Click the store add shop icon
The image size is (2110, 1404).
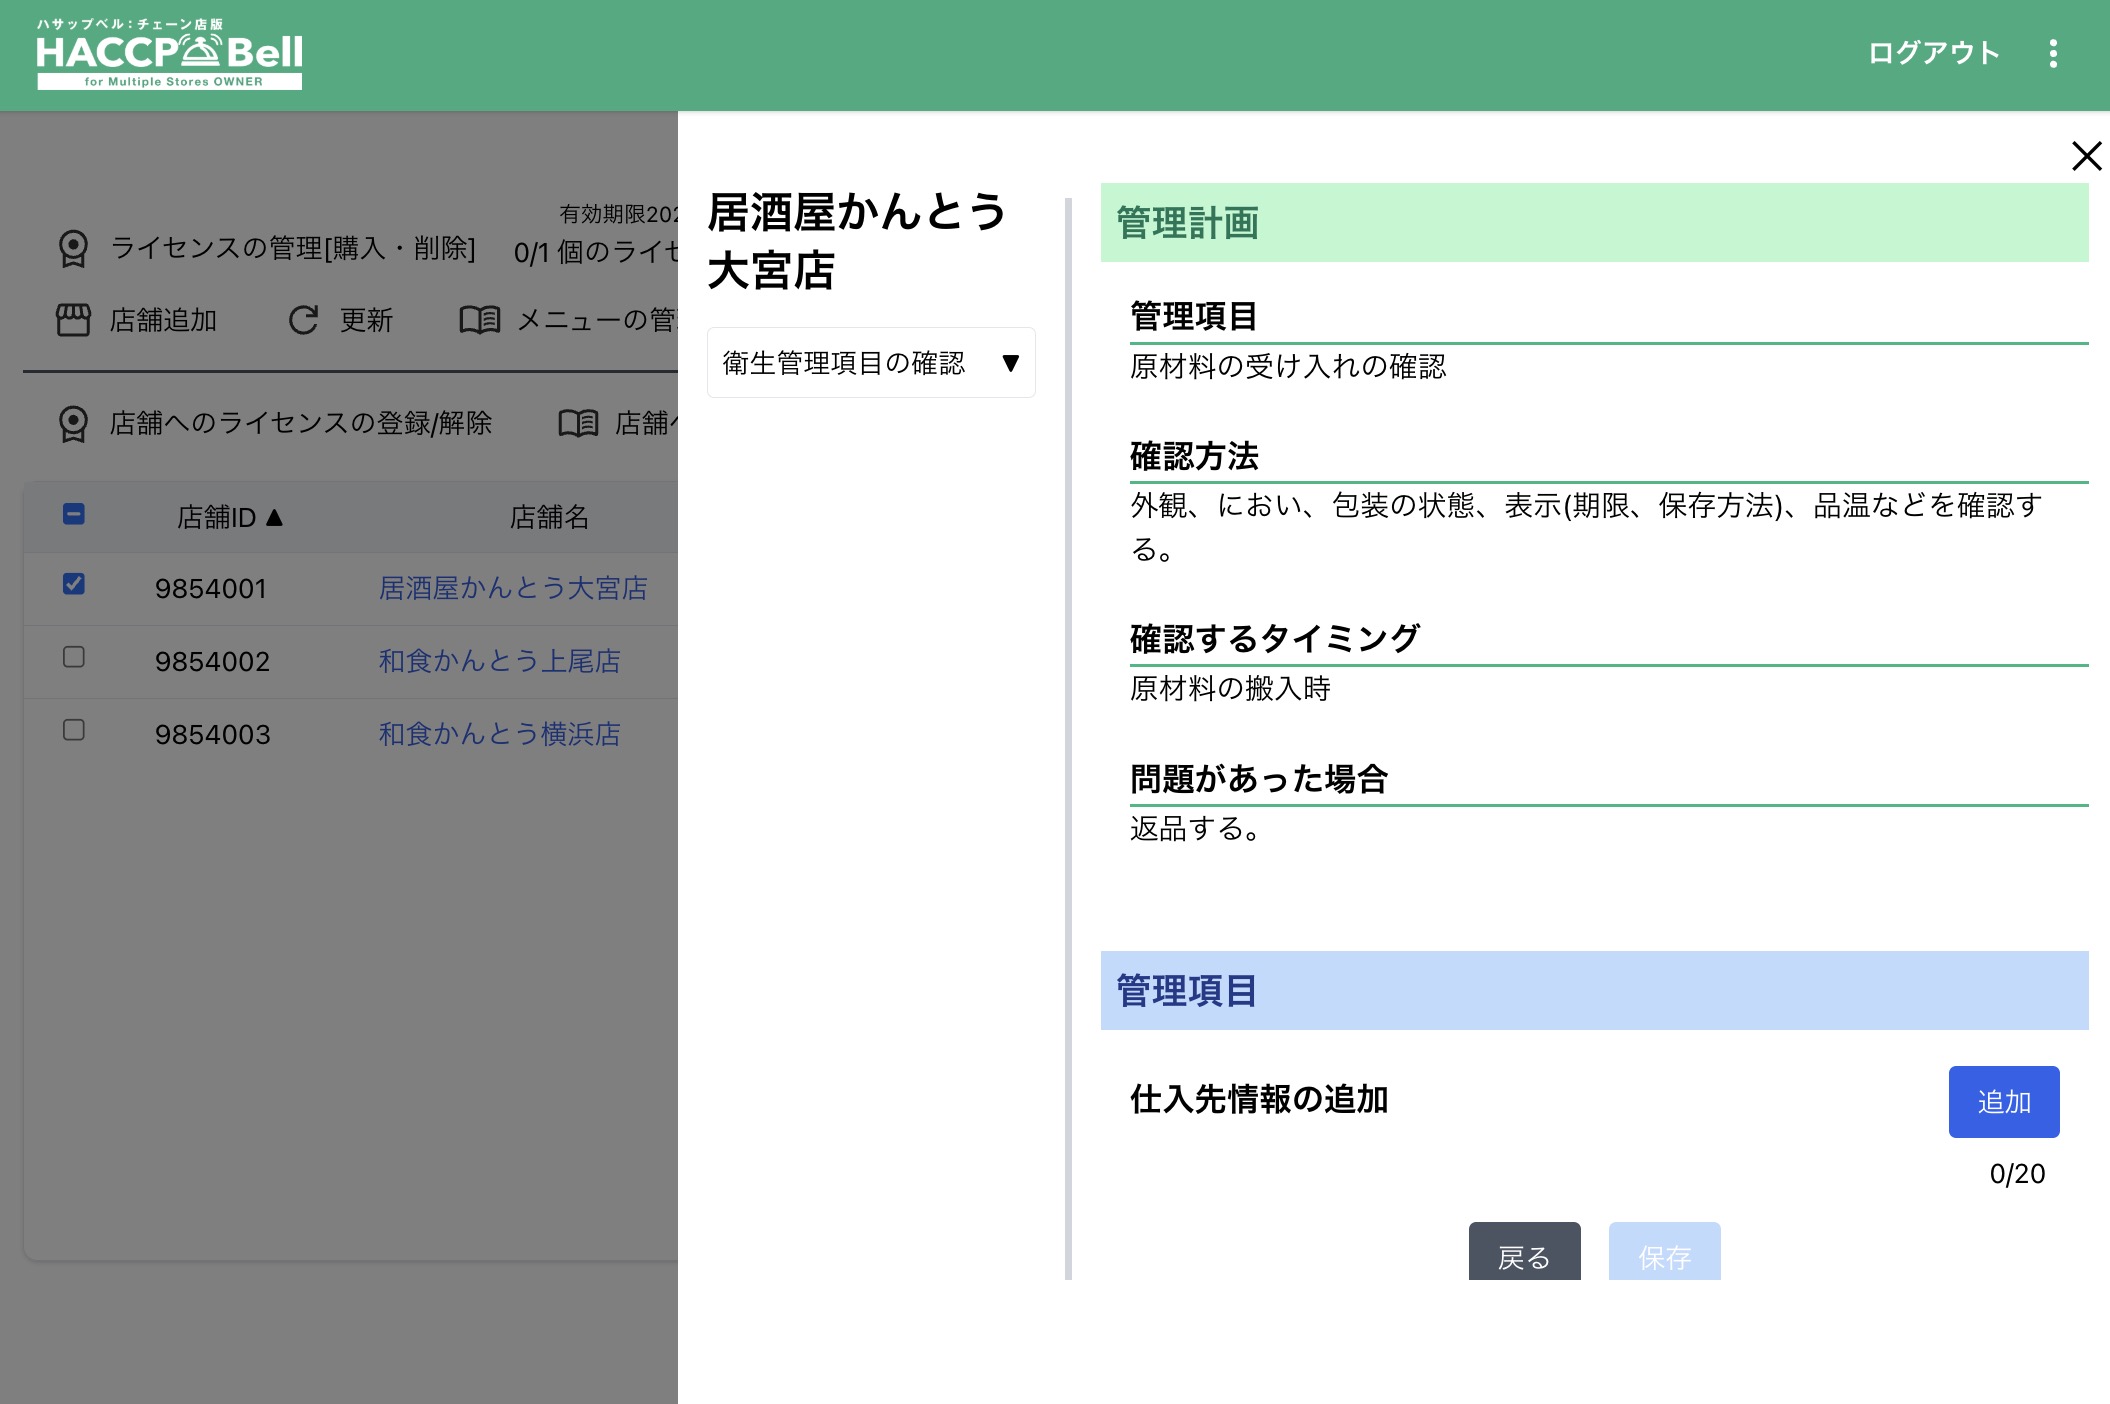point(73,320)
